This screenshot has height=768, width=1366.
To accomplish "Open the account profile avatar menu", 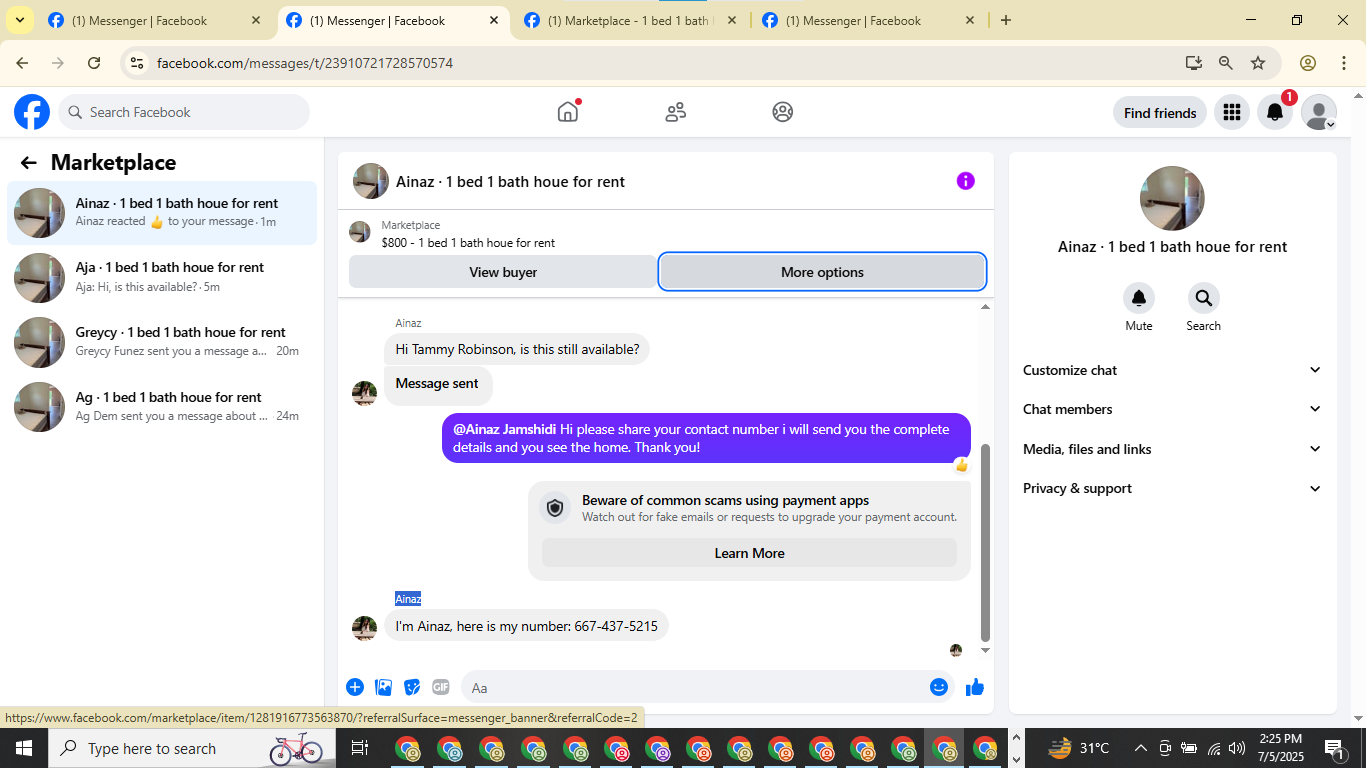I will pos(1319,113).
